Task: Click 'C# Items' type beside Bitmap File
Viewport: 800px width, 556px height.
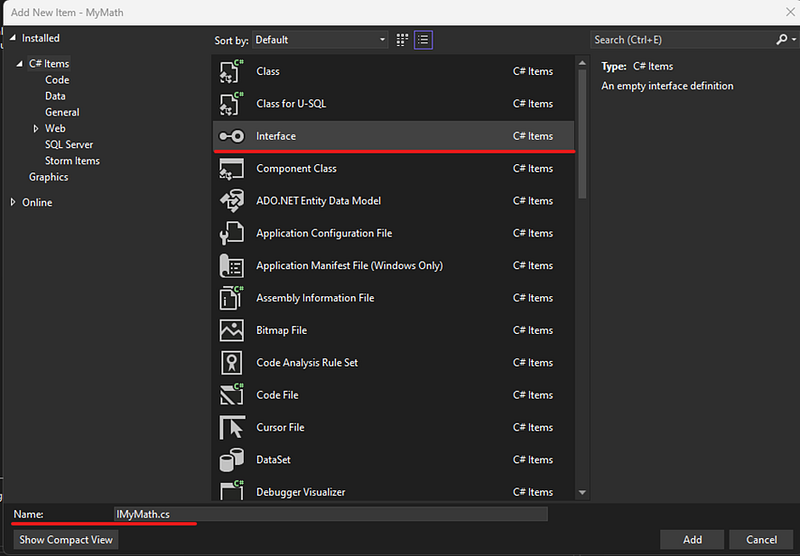Action: coord(533,331)
